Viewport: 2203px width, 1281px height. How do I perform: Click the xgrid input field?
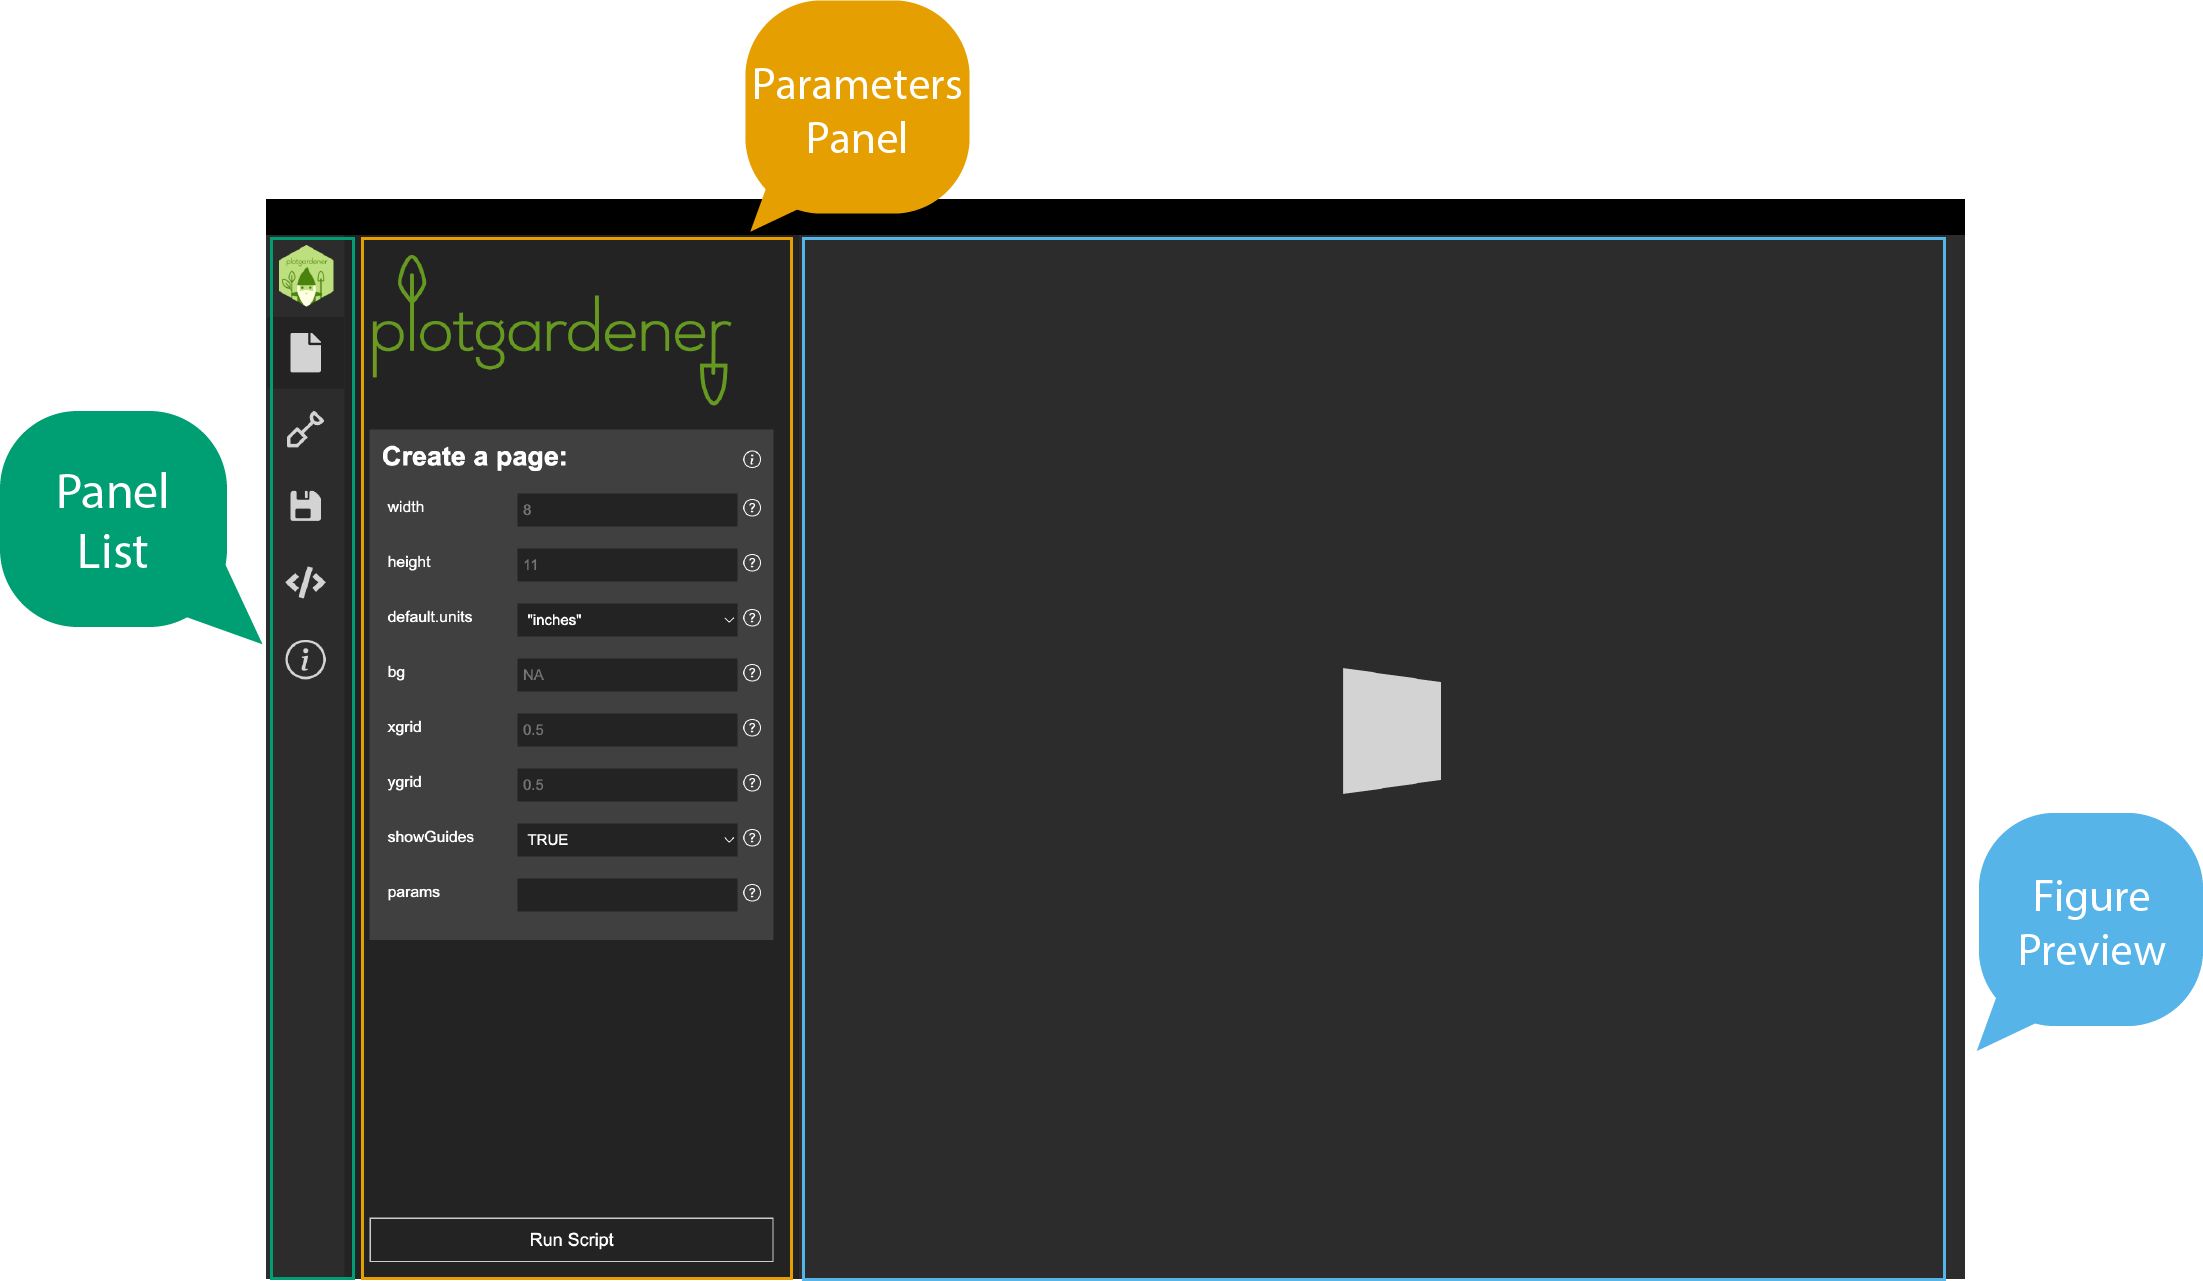click(x=627, y=730)
